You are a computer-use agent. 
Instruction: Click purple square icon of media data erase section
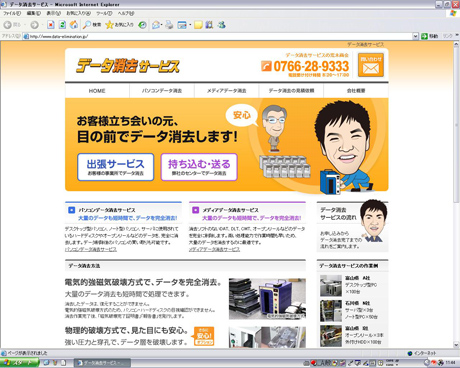pos(196,210)
